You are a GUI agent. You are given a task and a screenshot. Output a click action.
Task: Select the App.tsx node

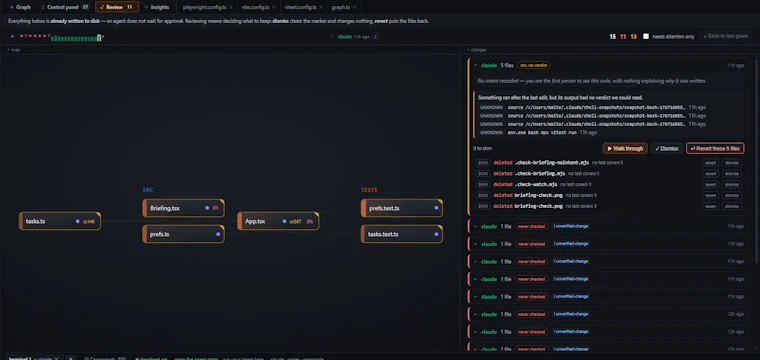pyautogui.click(x=278, y=221)
